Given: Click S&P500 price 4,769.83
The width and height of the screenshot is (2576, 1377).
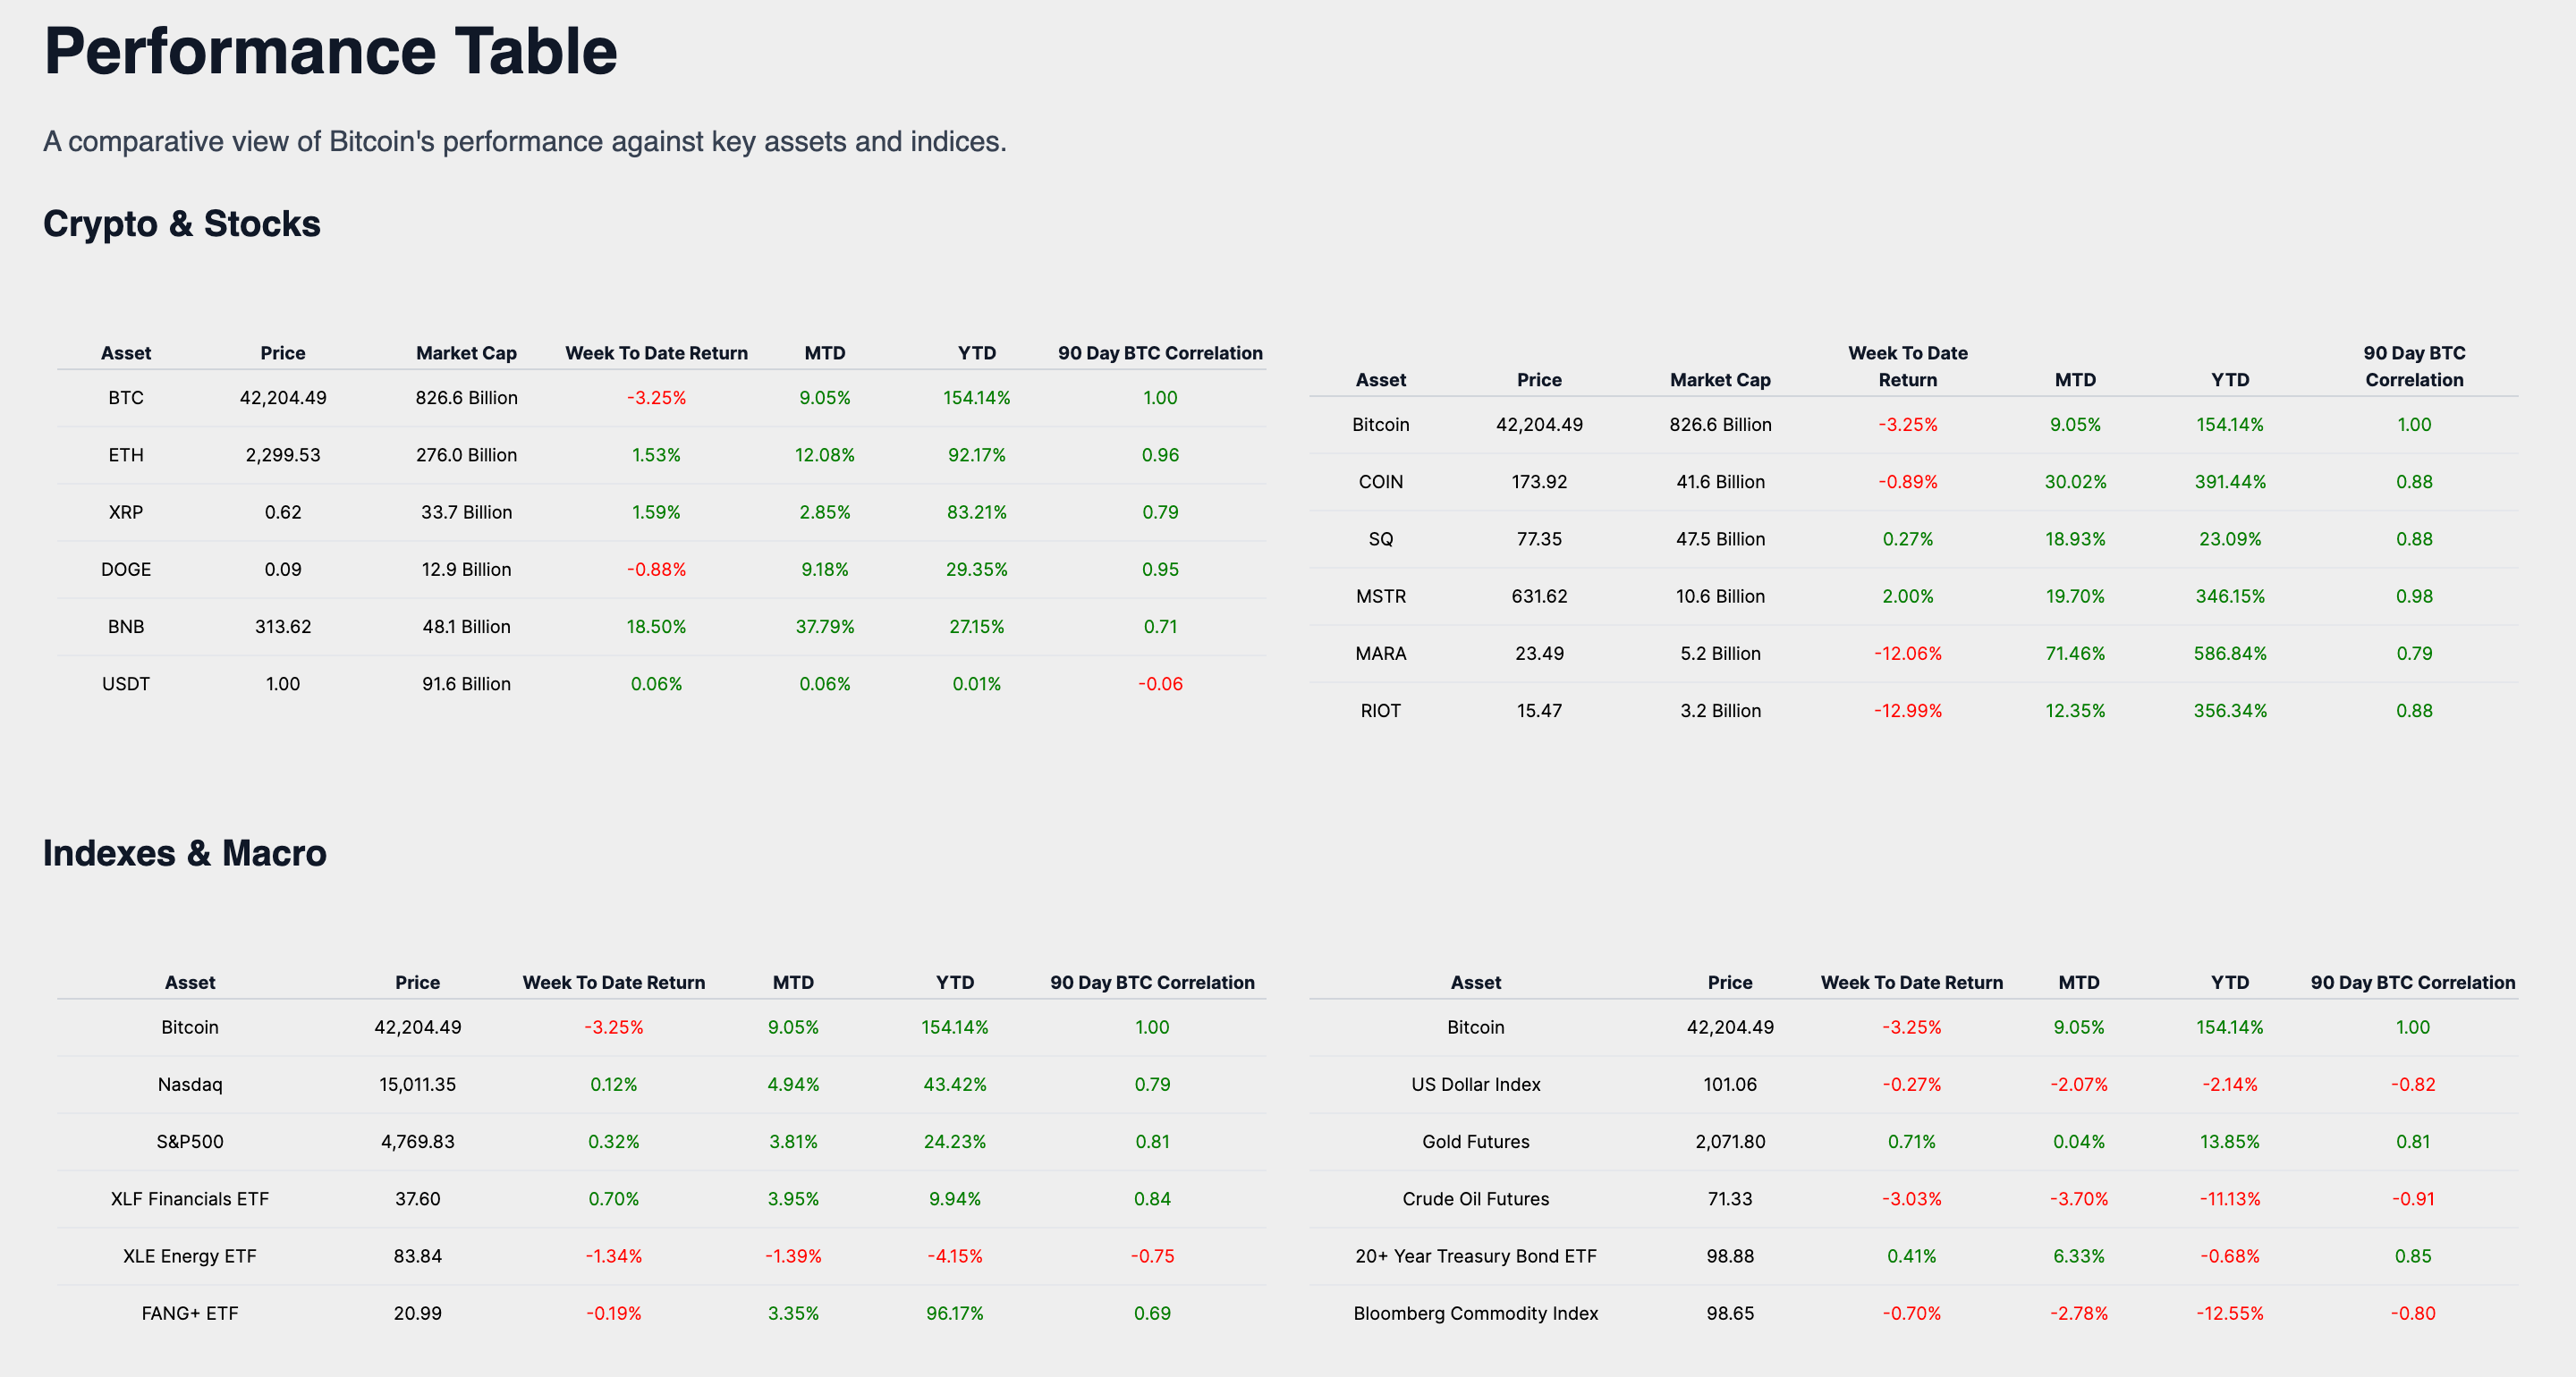Looking at the screenshot, I should (417, 1141).
